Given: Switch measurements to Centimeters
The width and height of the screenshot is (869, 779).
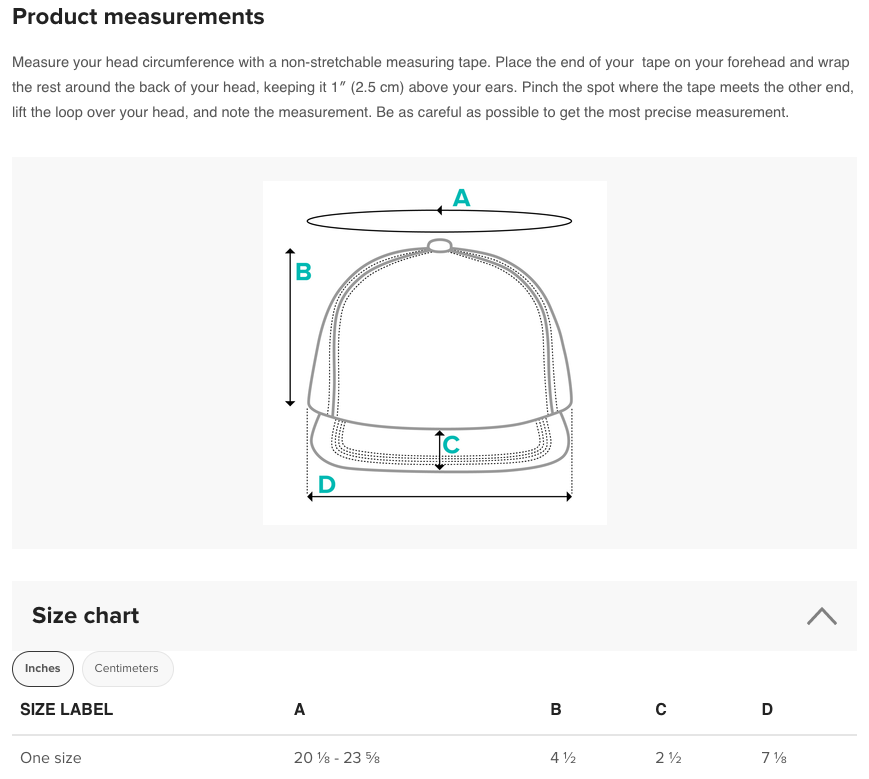Looking at the screenshot, I should point(127,669).
